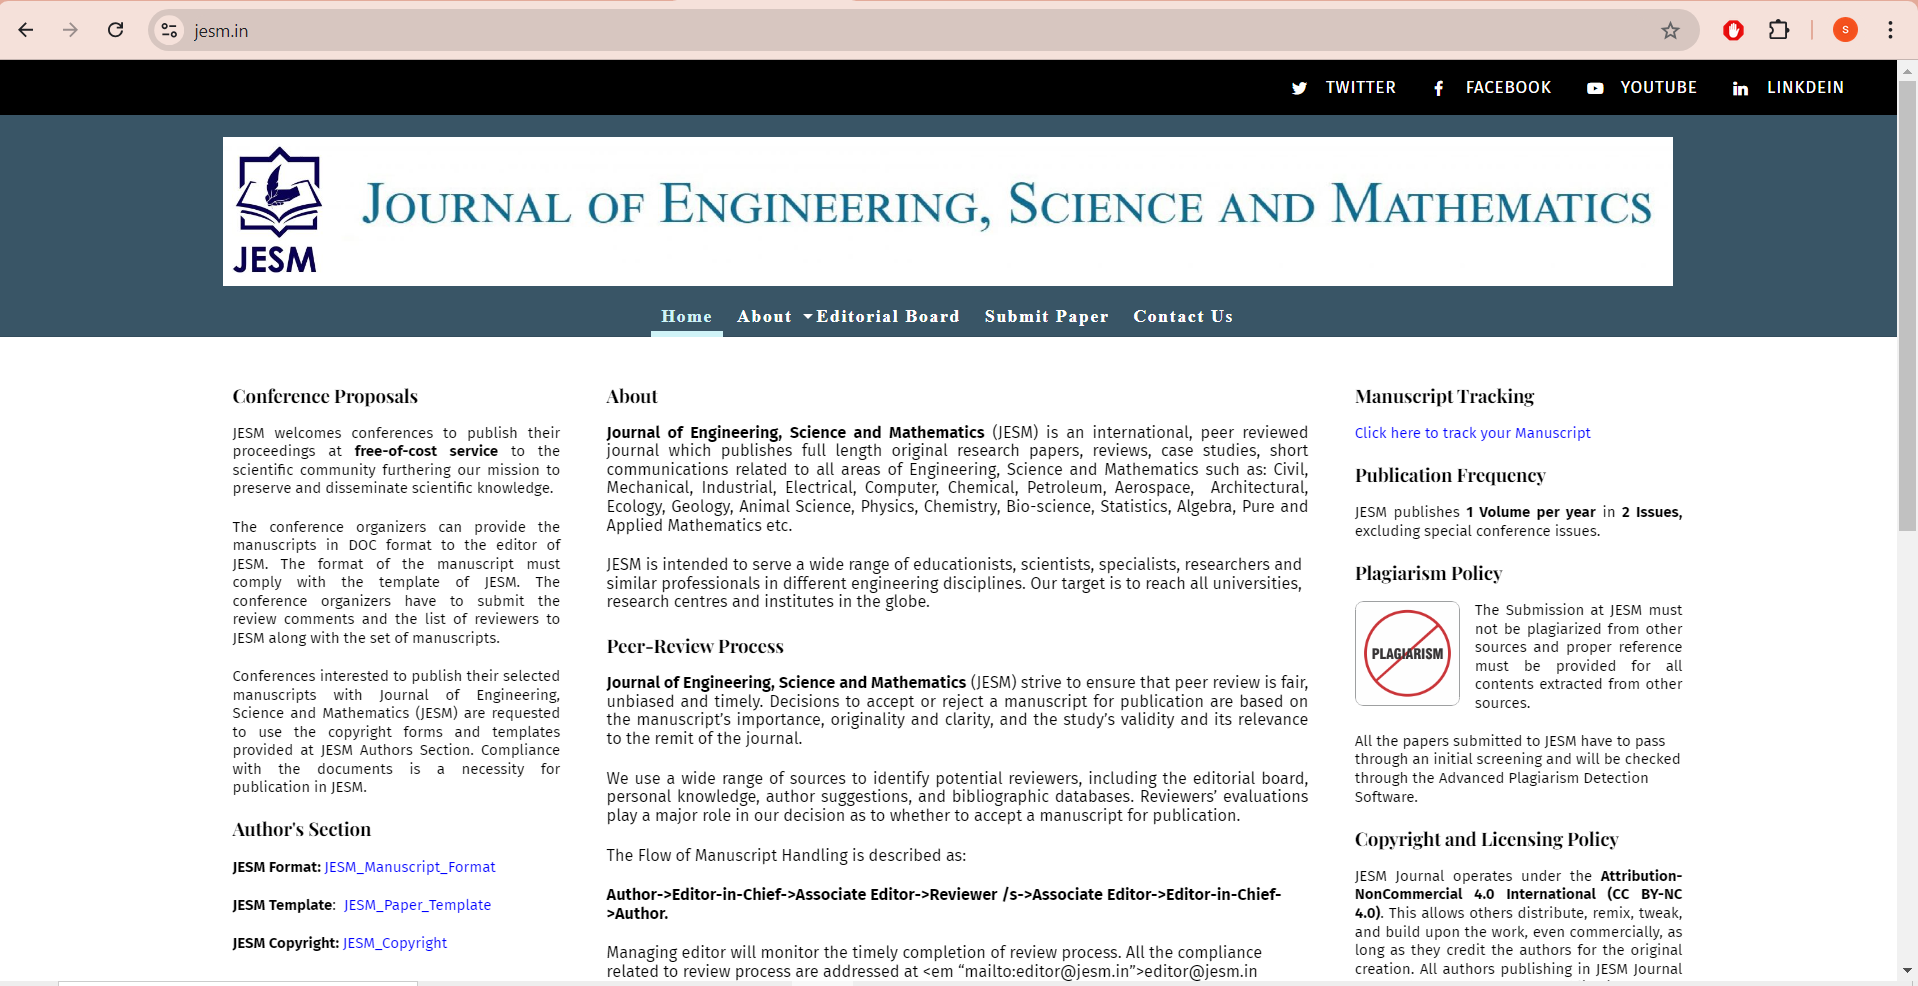This screenshot has width=1918, height=986.
Task: Open the Chrome three-dot menu
Action: (x=1890, y=30)
